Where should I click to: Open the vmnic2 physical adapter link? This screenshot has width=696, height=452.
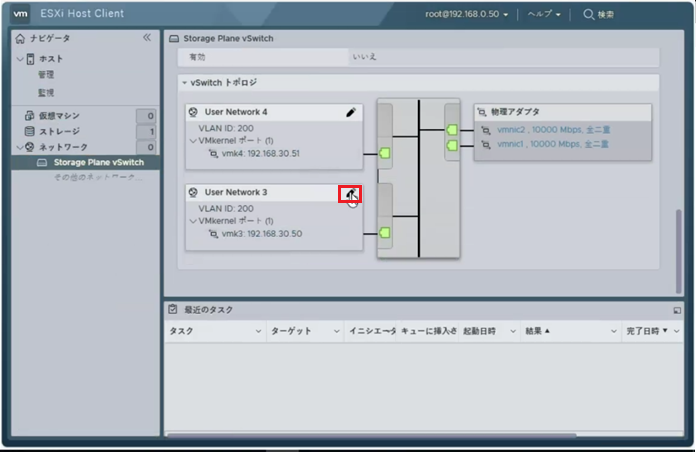[x=544, y=129]
